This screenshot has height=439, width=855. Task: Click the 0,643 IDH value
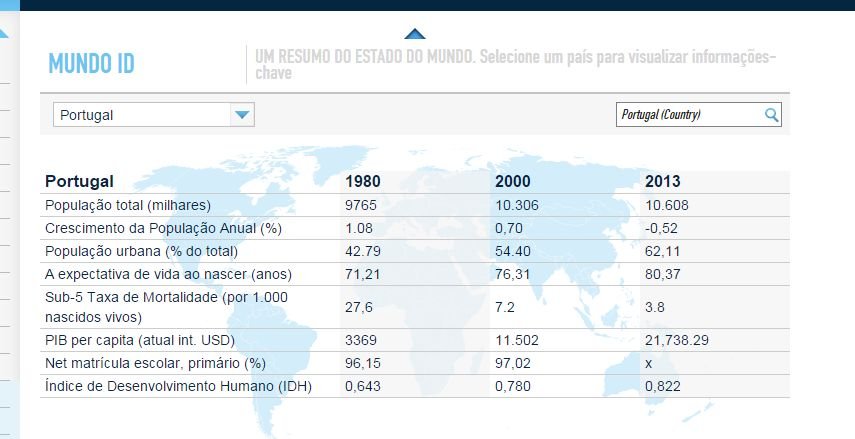click(363, 386)
